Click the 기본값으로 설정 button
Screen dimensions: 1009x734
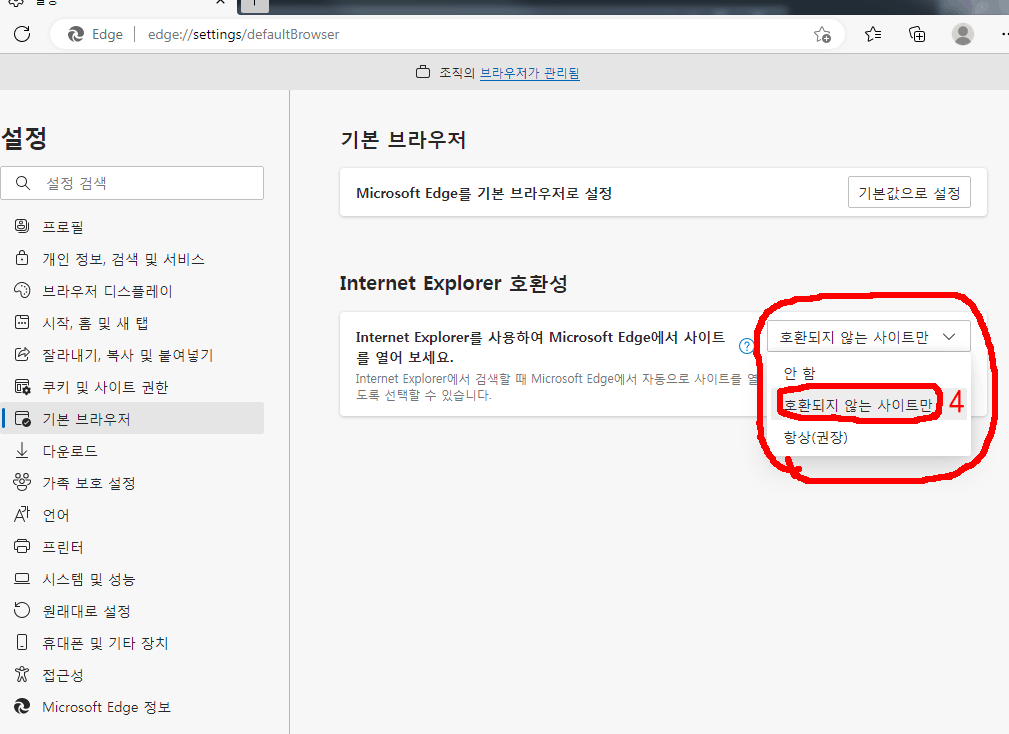(909, 192)
